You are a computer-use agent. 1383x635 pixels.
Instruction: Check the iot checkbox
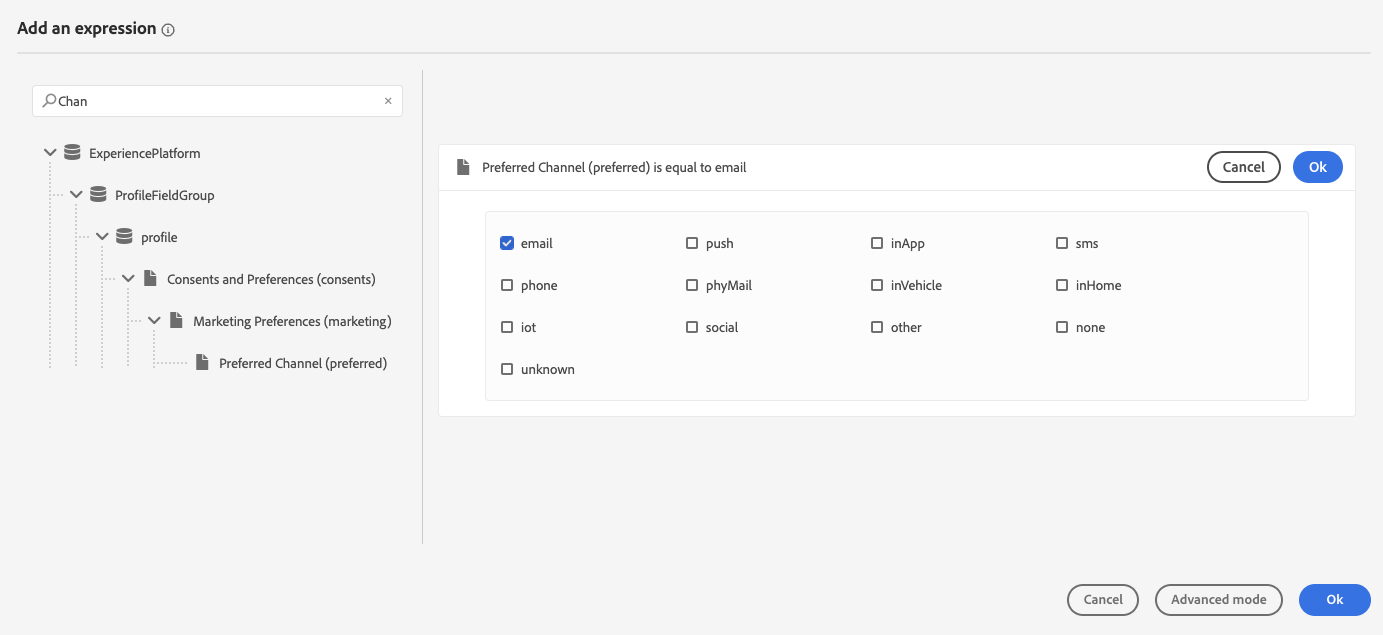click(x=507, y=327)
